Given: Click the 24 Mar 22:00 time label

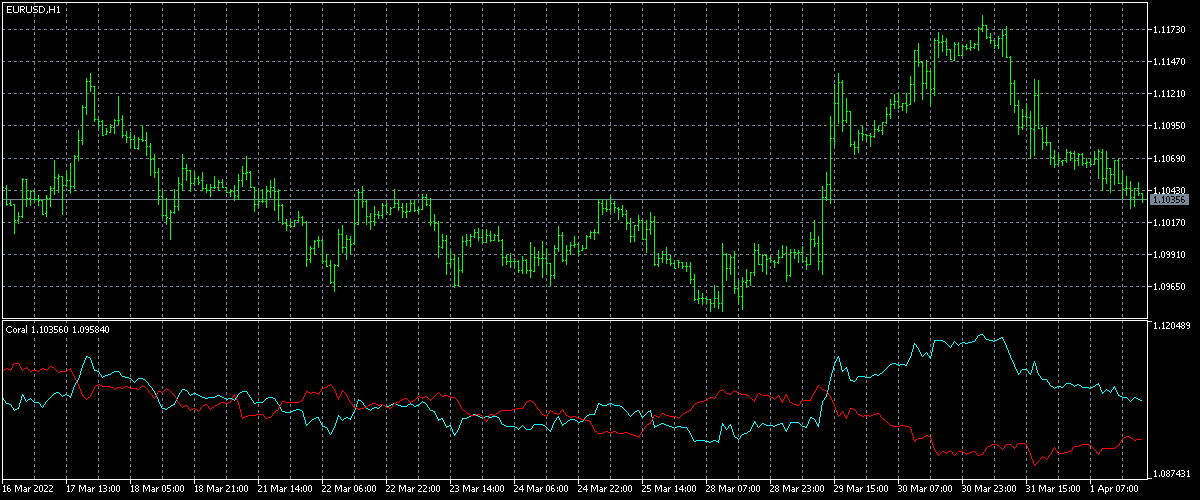Looking at the screenshot, I should (605, 489).
